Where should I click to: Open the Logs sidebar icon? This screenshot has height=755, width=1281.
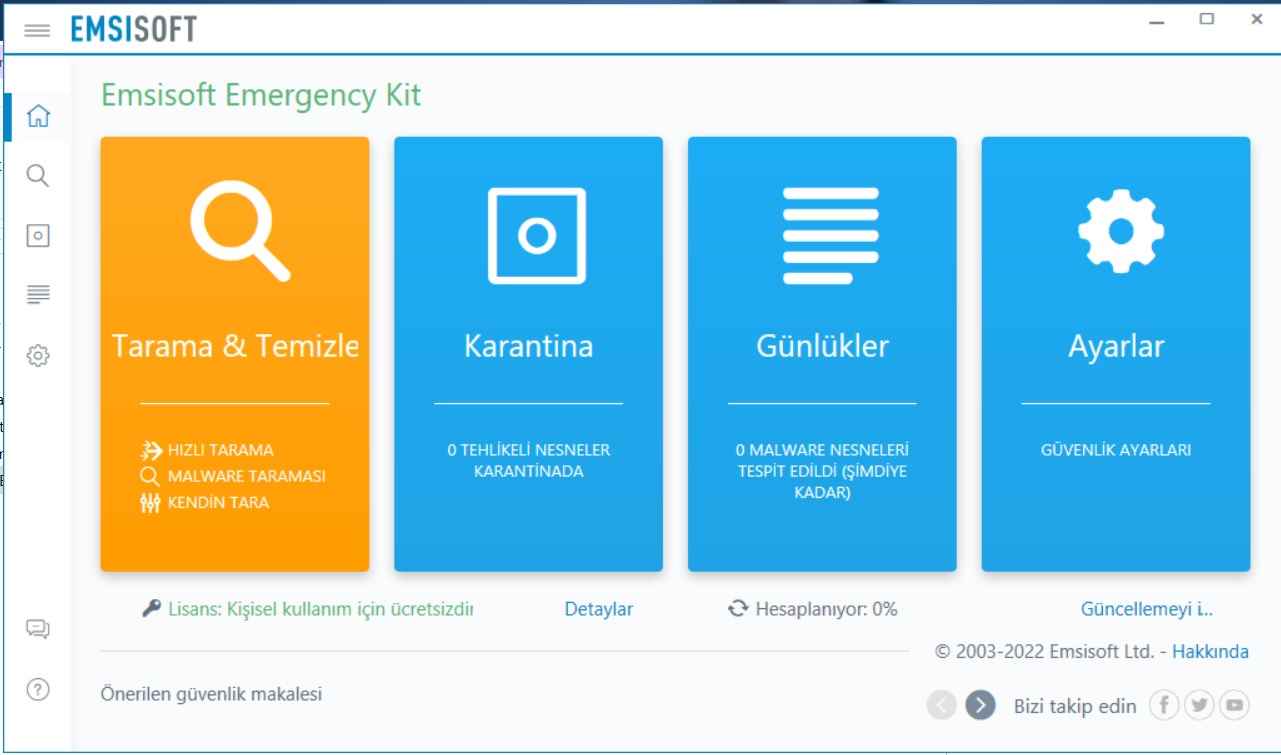[37, 293]
